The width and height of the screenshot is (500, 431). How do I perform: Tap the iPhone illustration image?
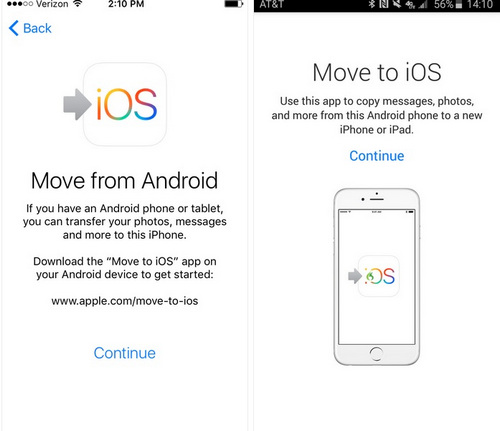click(377, 277)
